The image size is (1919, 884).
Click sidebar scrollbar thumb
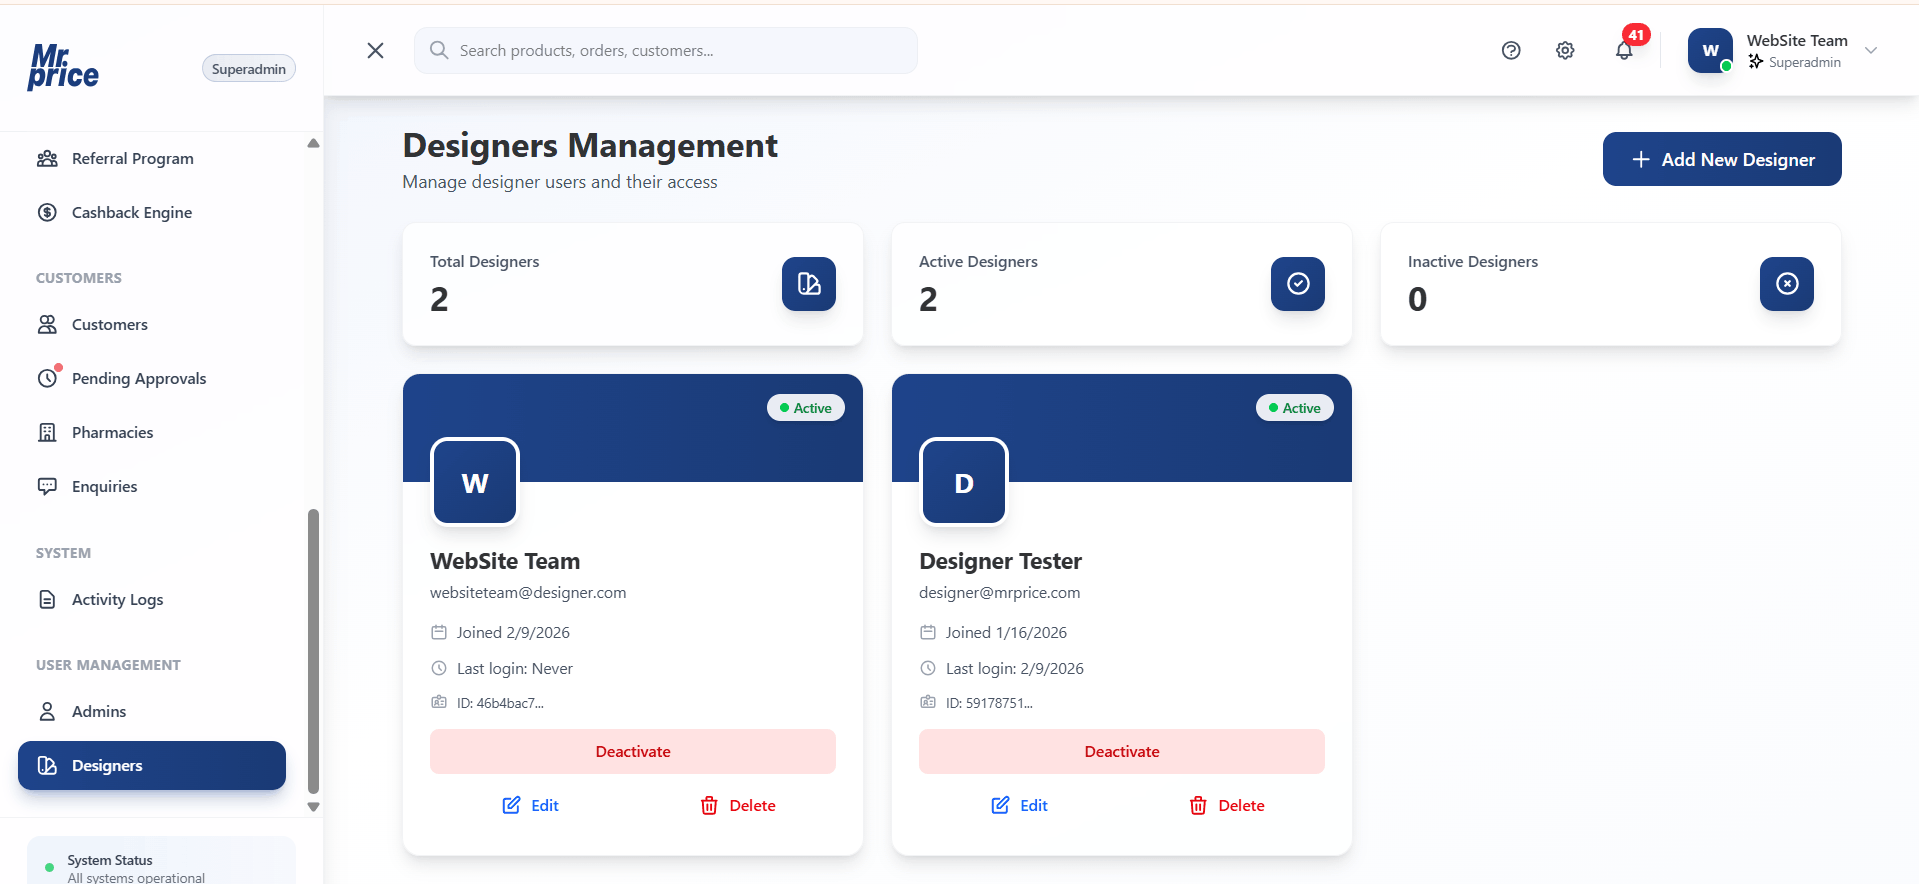(x=313, y=651)
